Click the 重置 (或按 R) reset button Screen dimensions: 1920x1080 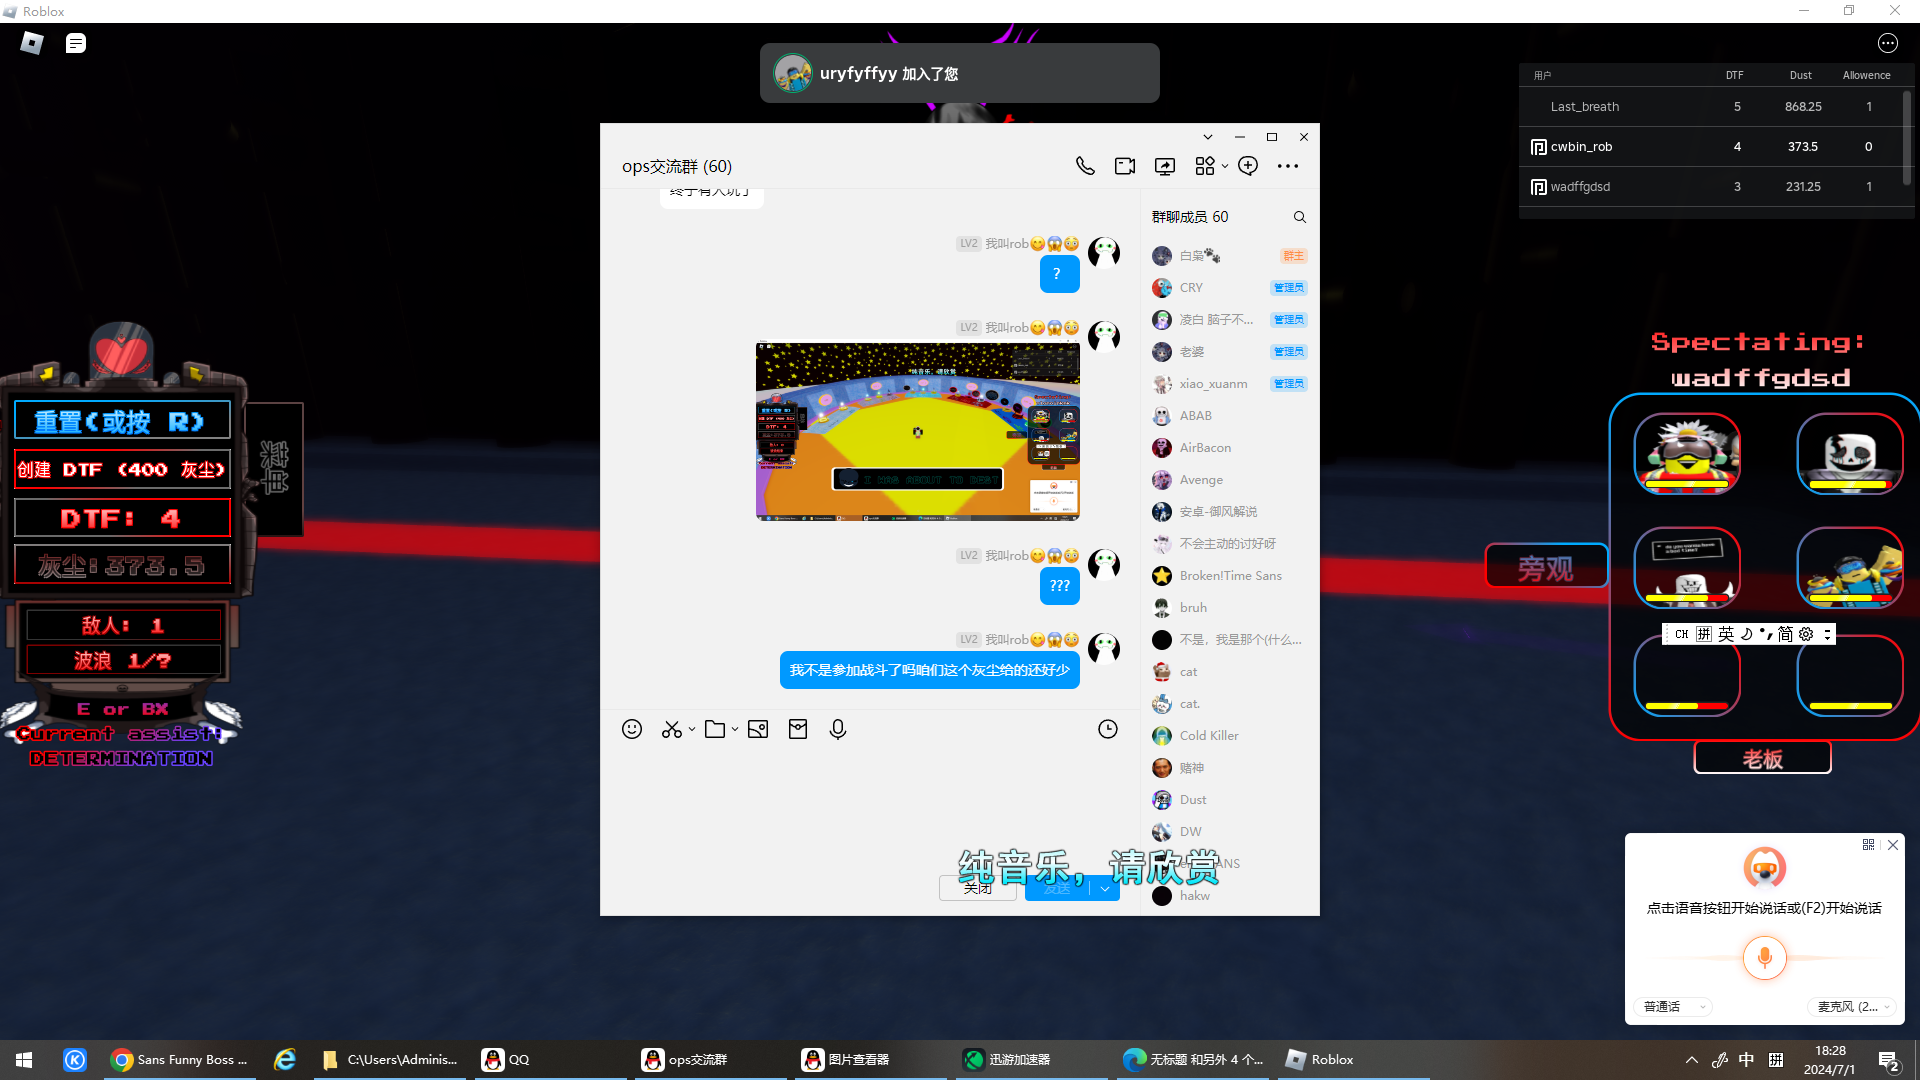tap(122, 421)
